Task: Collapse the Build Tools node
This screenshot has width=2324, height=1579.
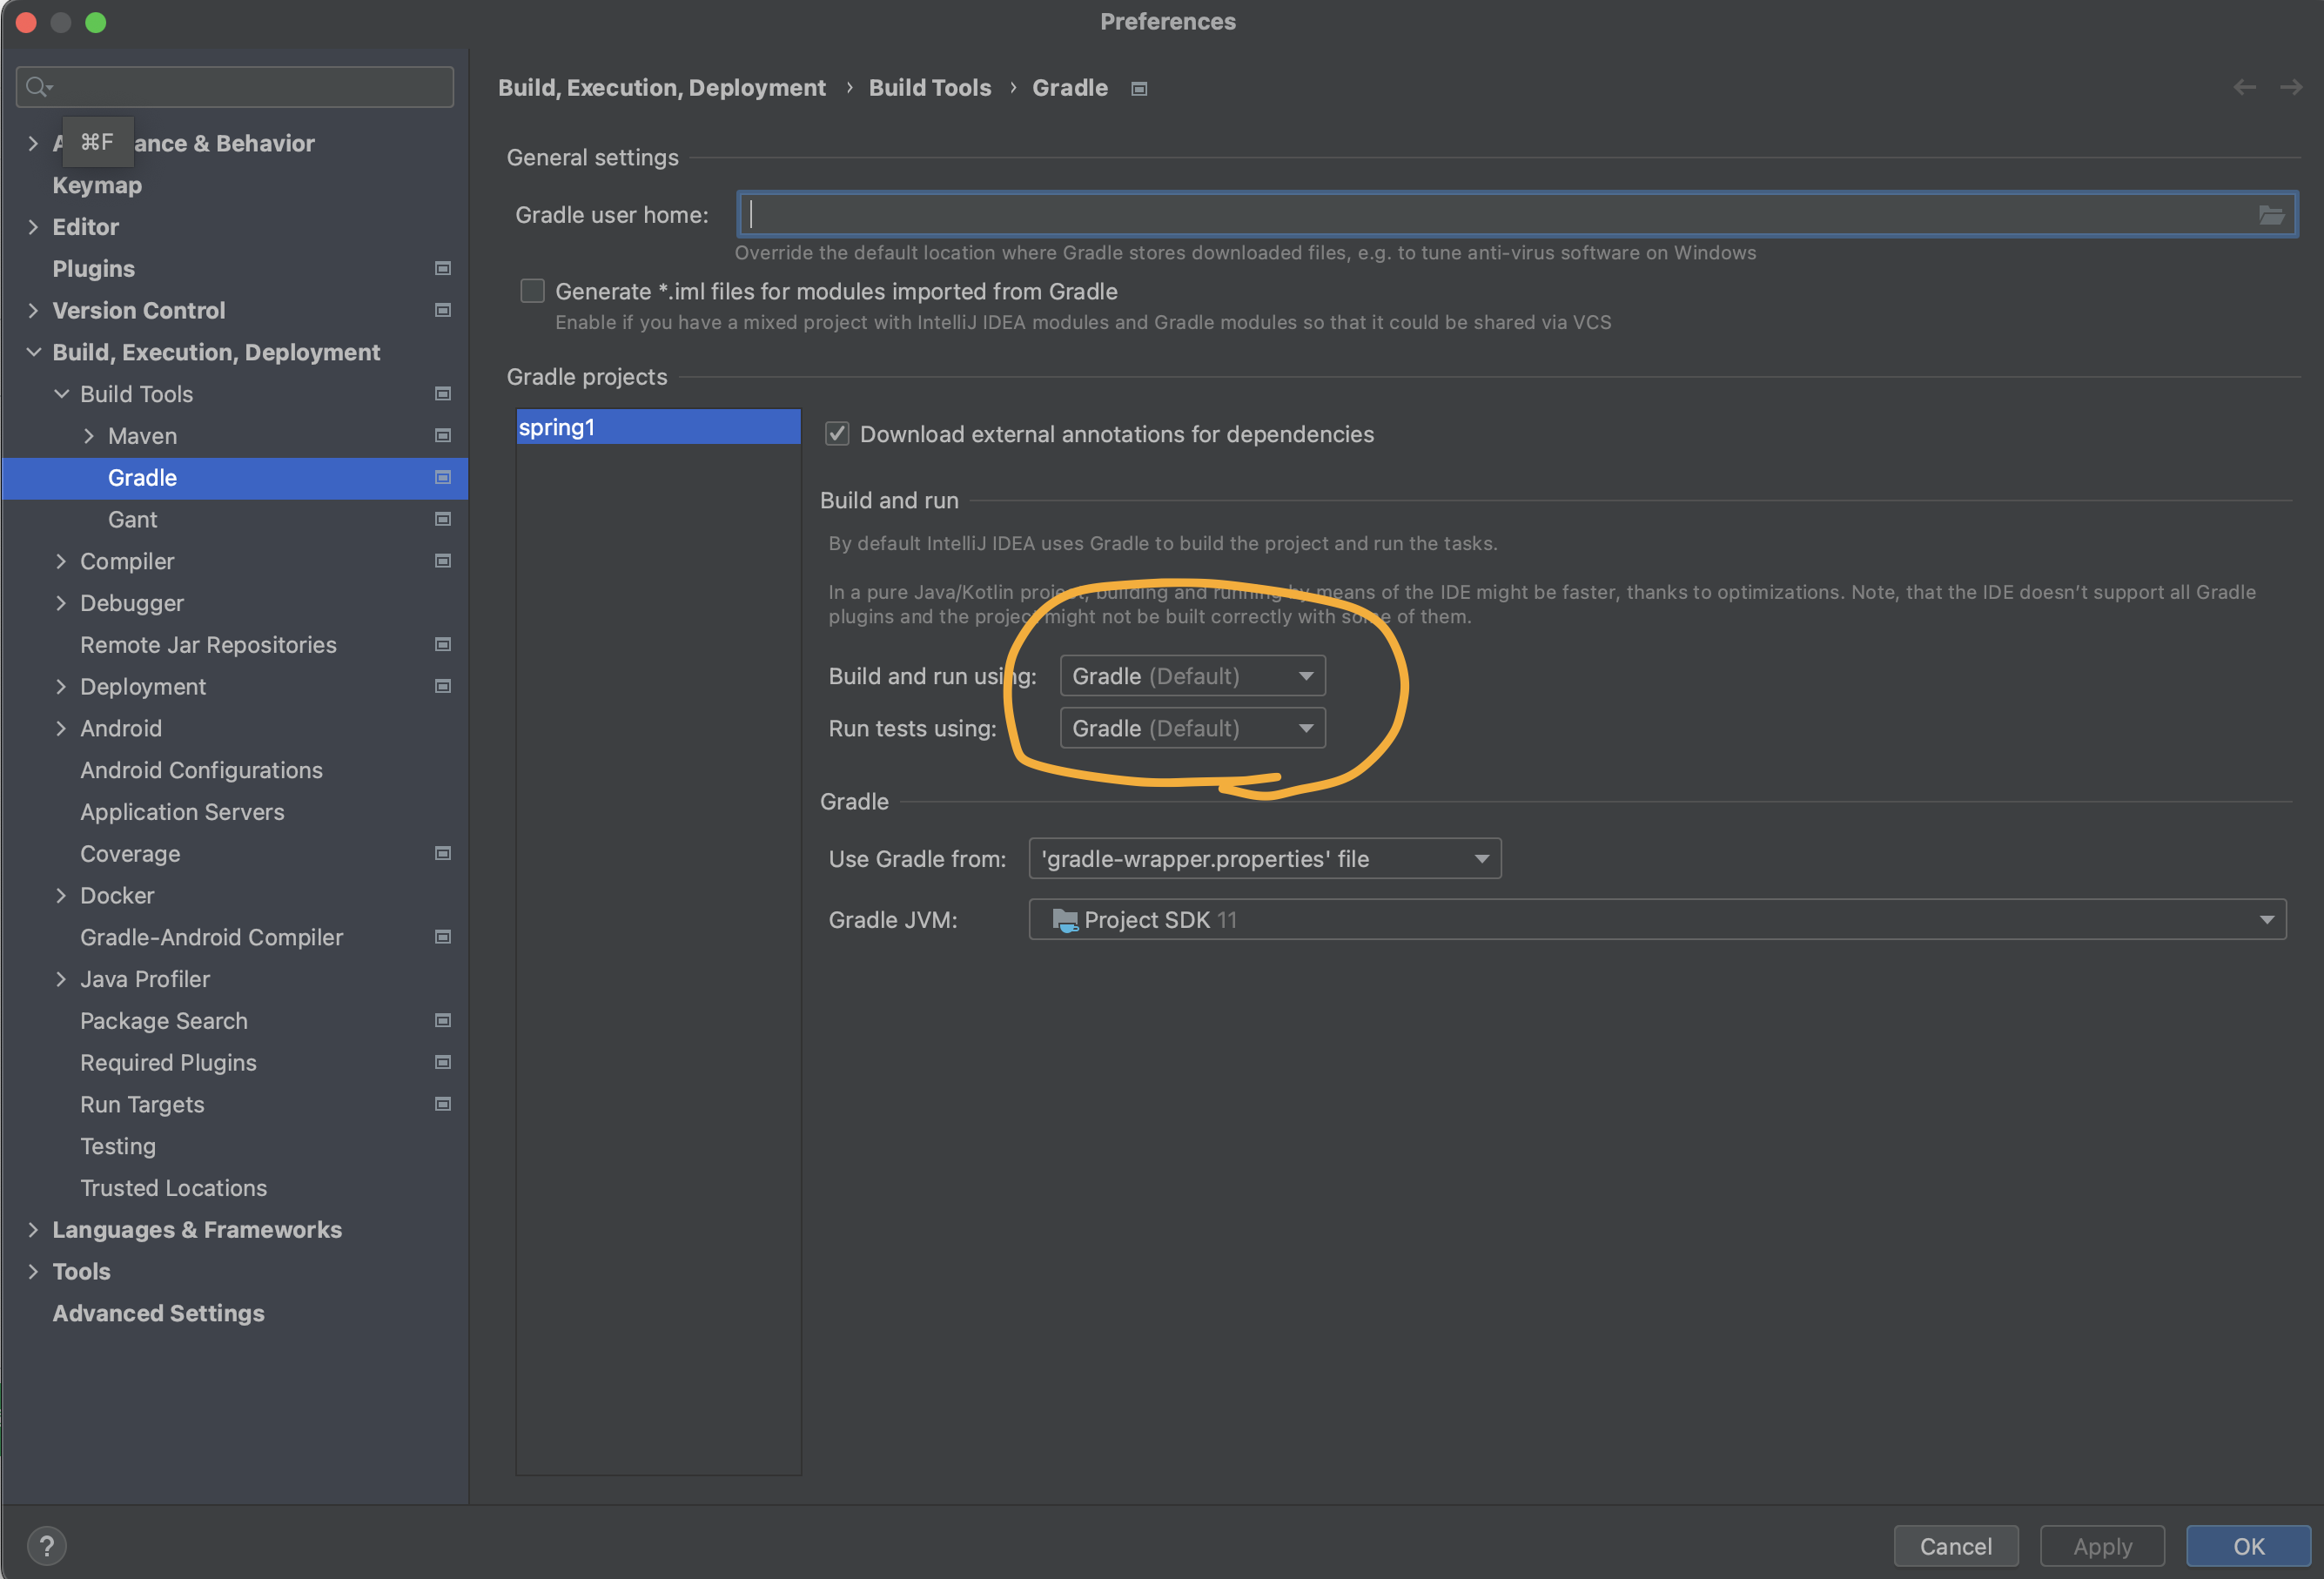Action: pyautogui.click(x=61, y=394)
